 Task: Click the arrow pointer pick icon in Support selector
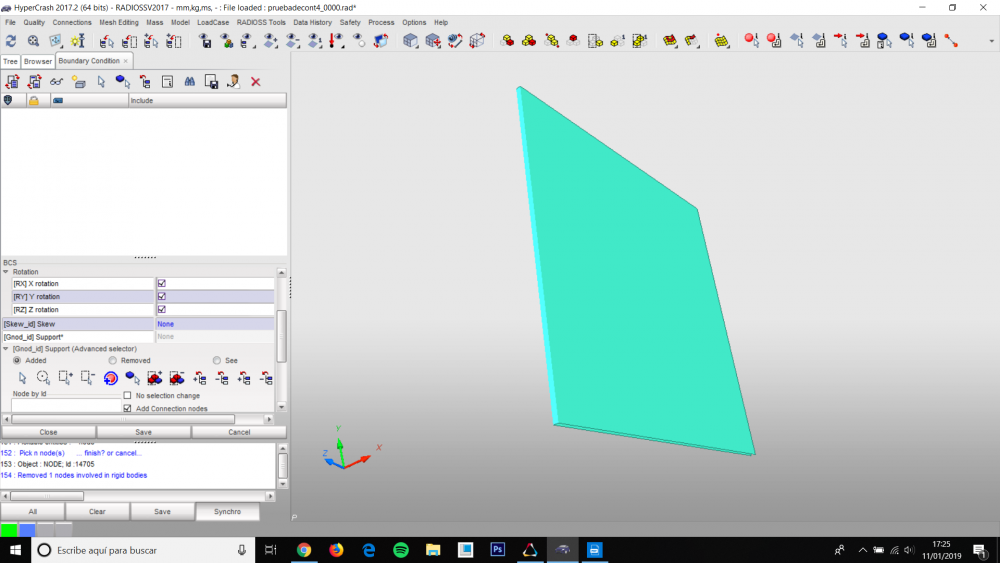click(22, 378)
